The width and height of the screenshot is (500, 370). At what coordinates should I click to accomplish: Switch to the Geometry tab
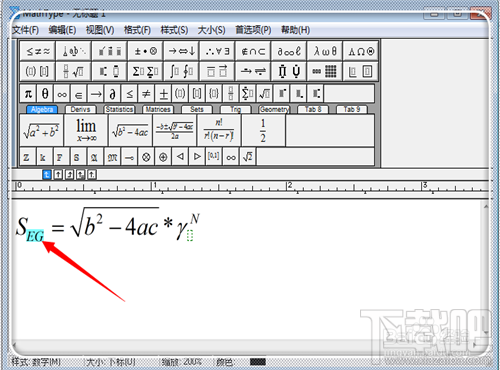click(x=274, y=109)
